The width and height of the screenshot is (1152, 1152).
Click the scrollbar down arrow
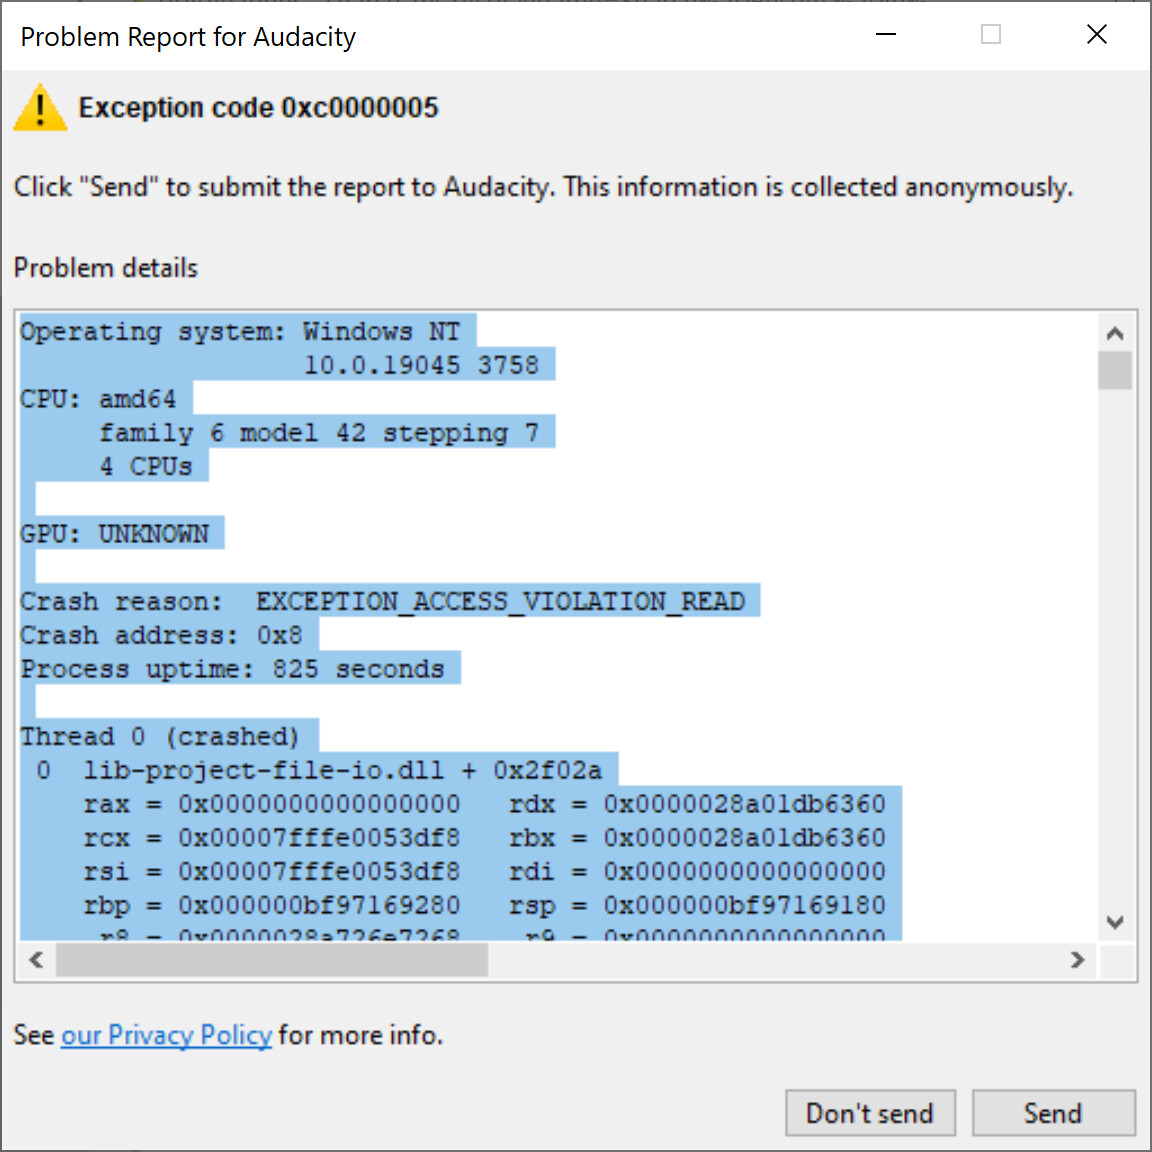pos(1115,922)
